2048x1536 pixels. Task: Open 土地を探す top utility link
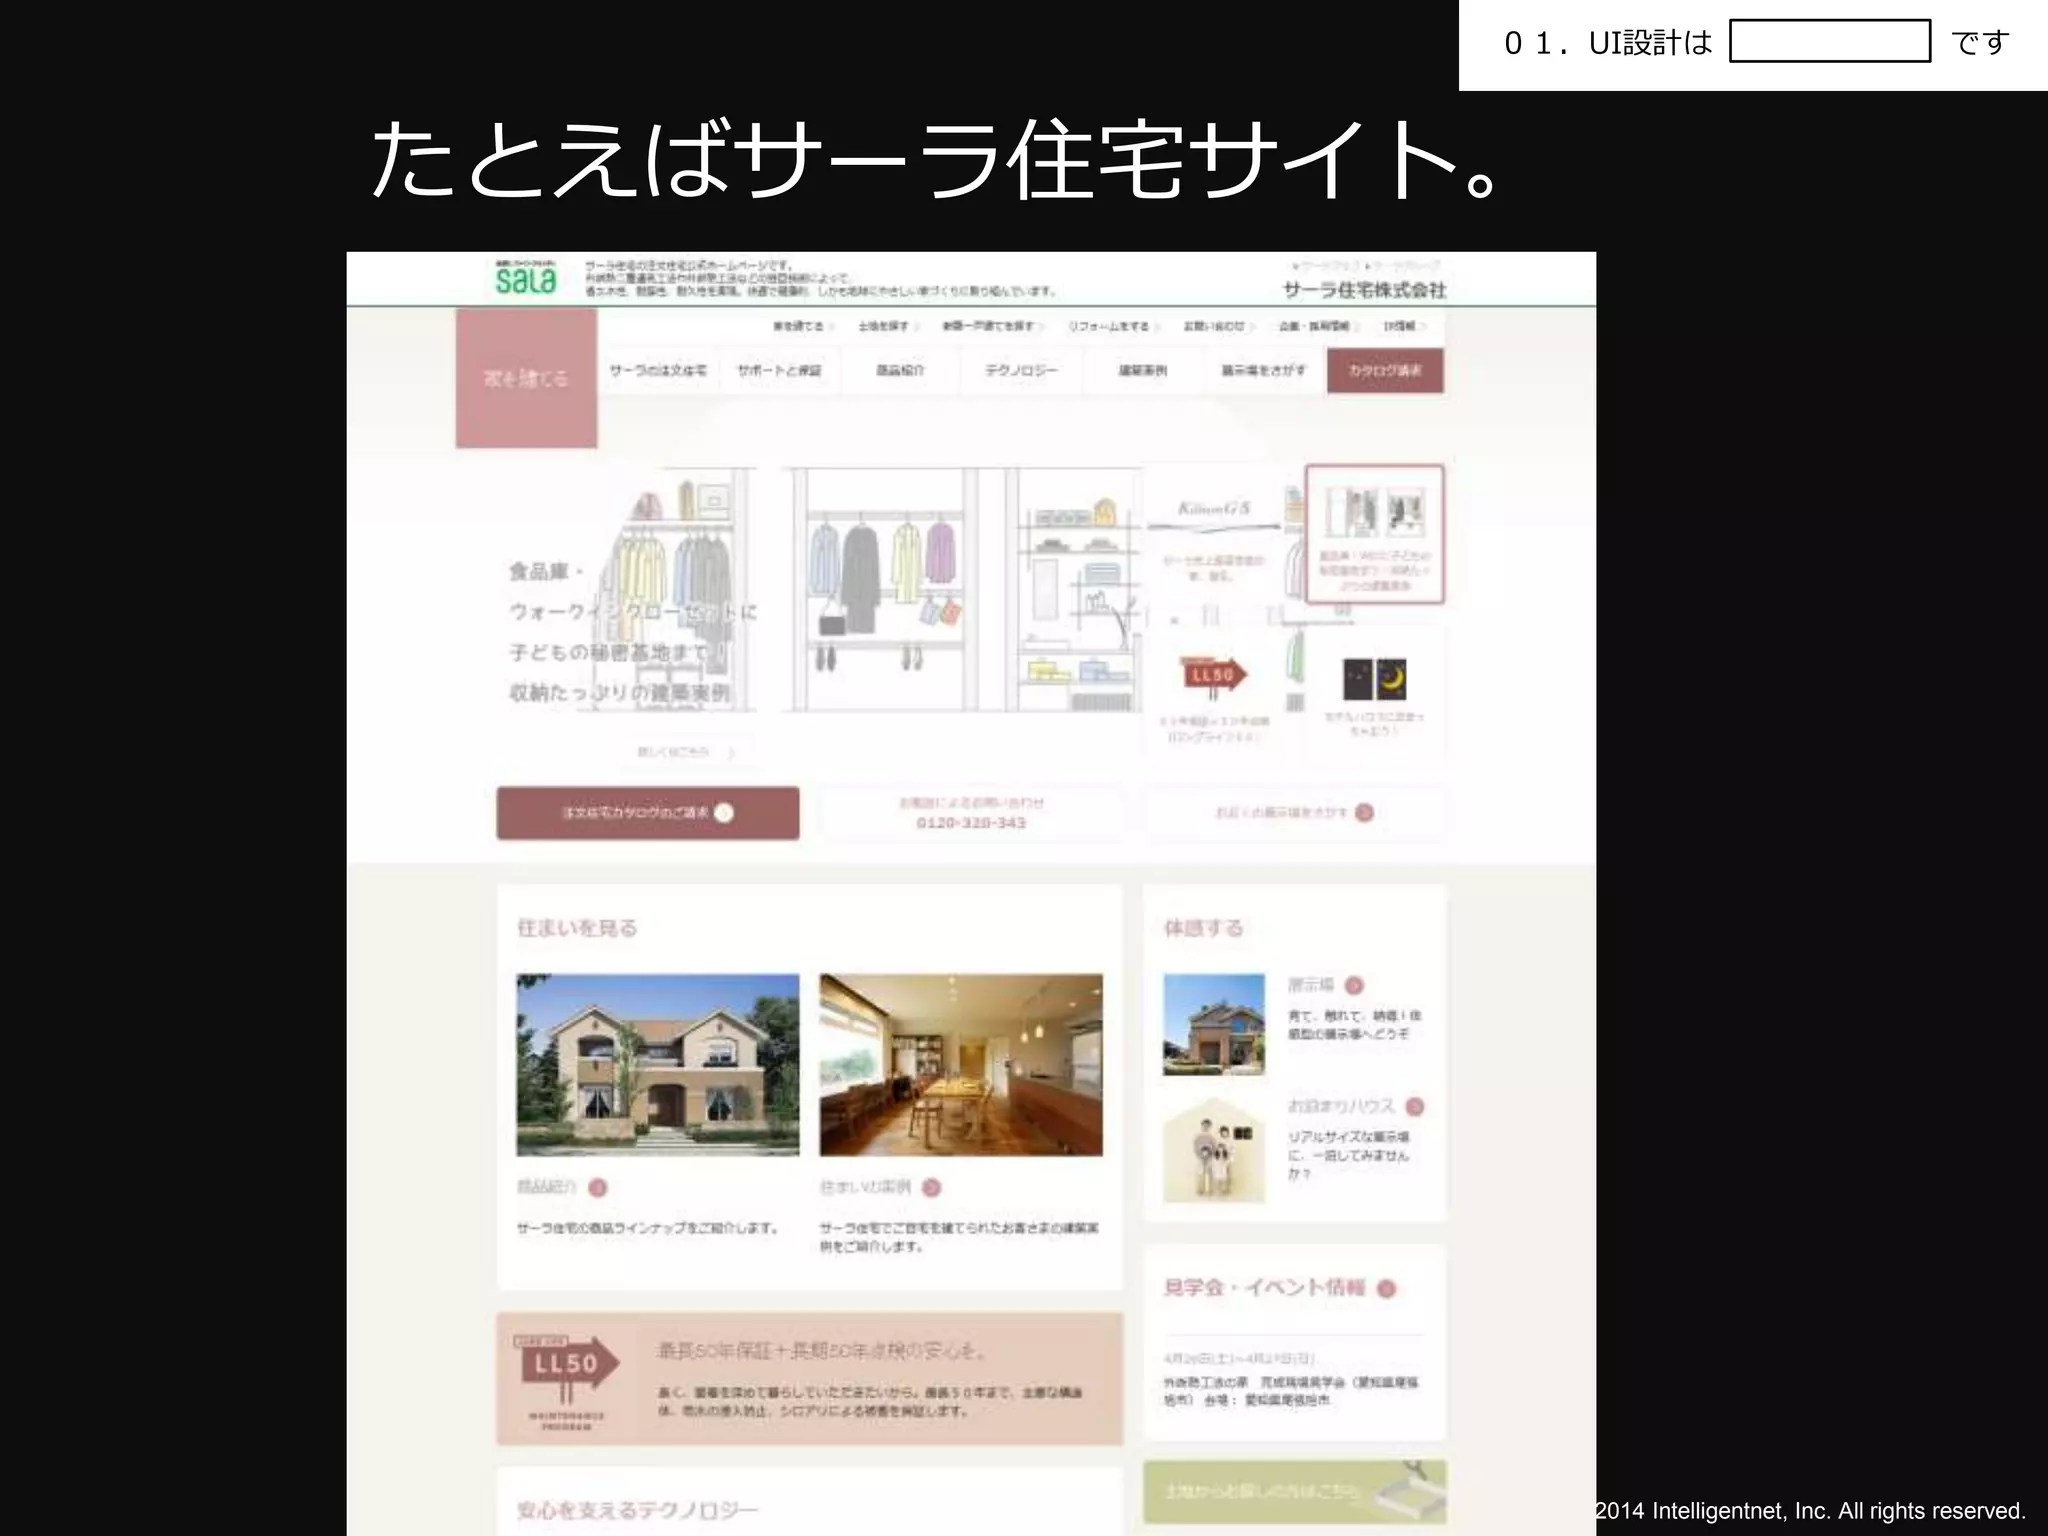[x=886, y=326]
